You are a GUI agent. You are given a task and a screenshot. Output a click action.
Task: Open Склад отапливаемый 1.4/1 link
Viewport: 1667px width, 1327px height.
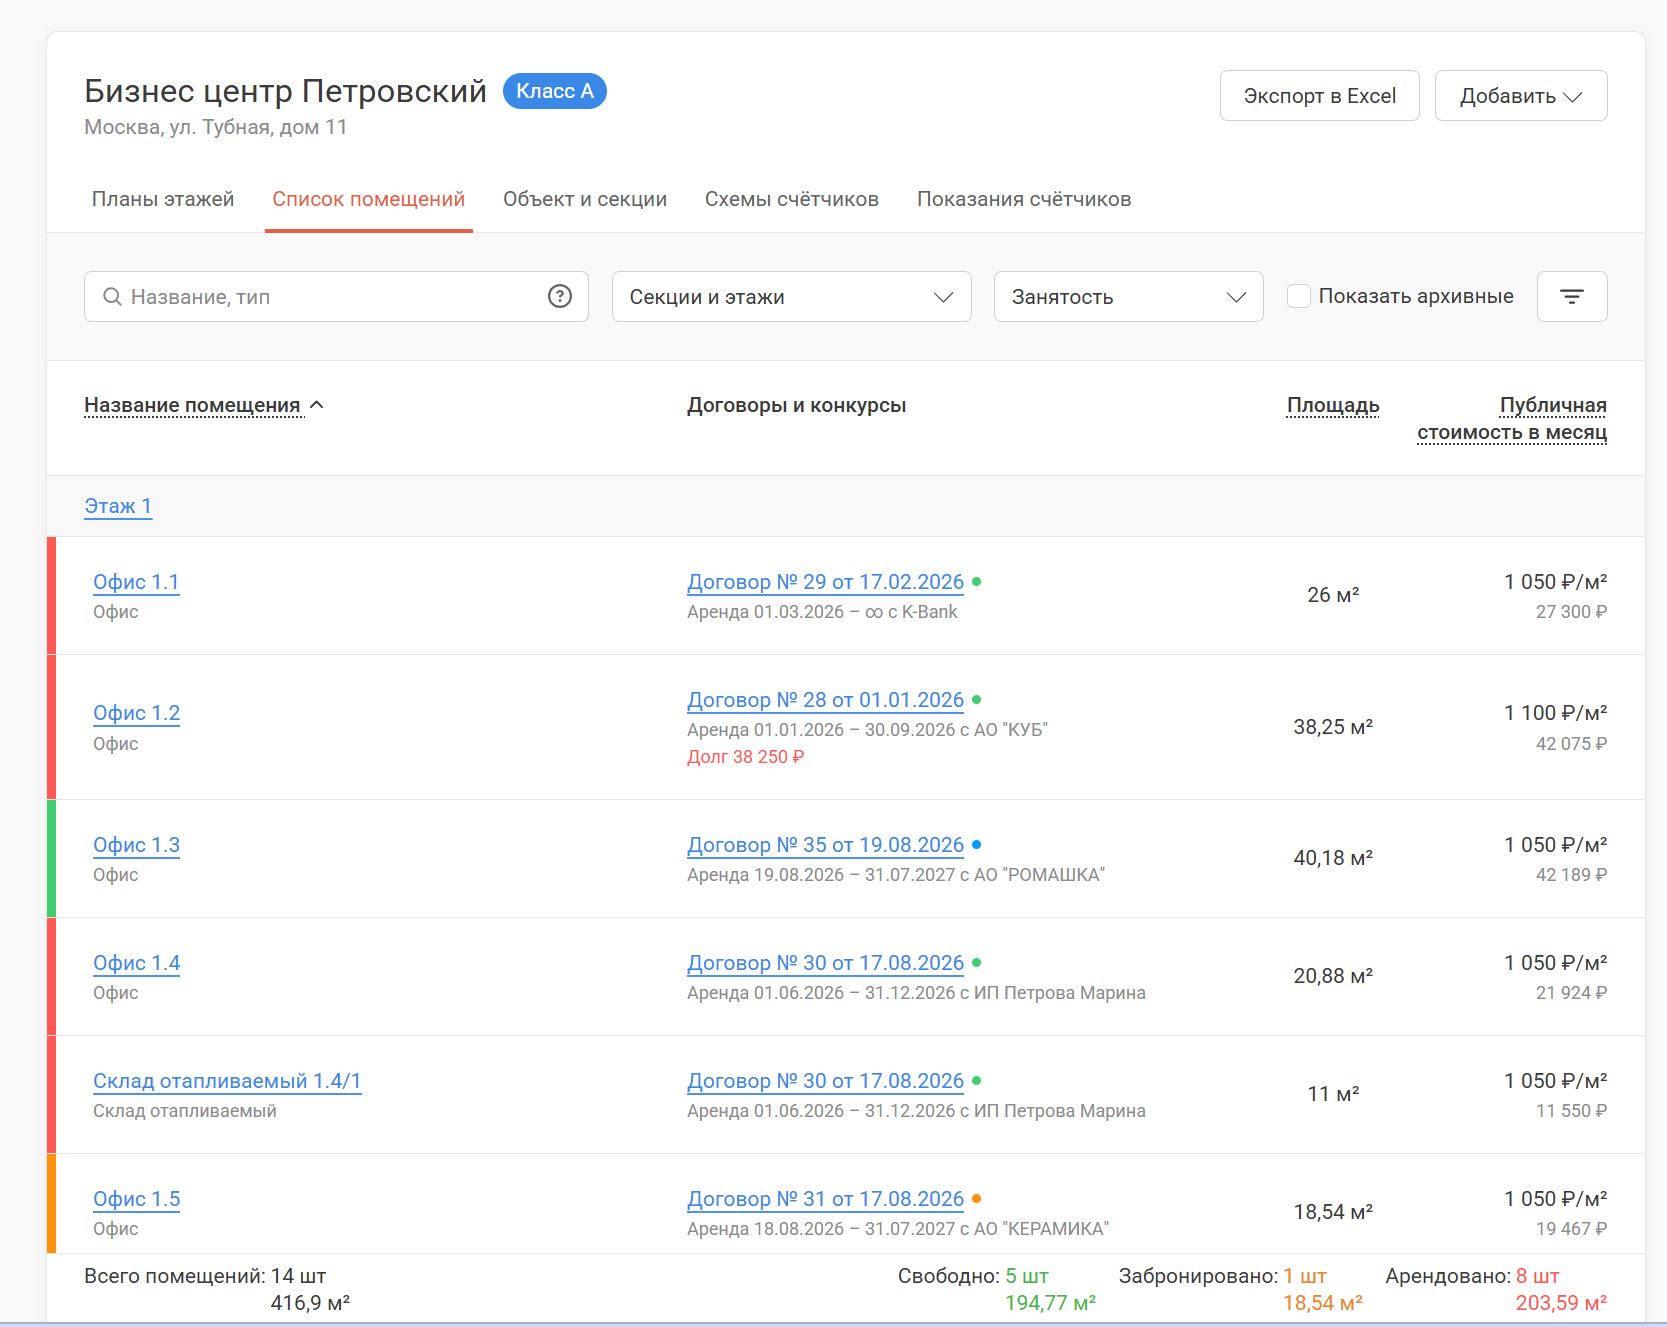(227, 1081)
